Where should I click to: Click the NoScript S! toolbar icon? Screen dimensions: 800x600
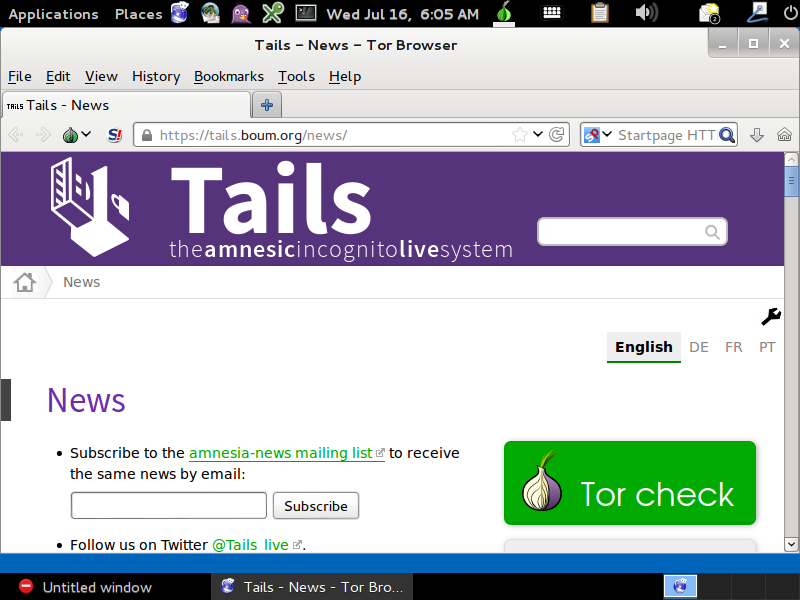click(115, 135)
